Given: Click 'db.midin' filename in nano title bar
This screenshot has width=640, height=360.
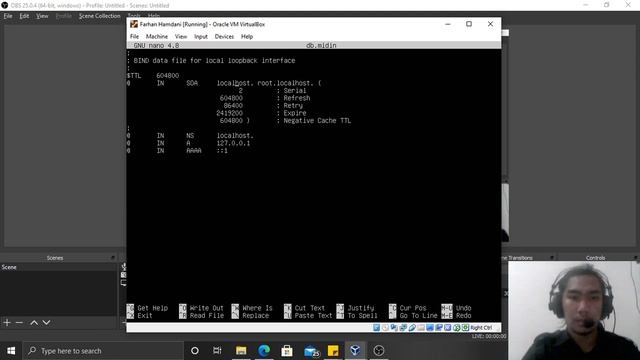Looking at the screenshot, I should 321,45.
